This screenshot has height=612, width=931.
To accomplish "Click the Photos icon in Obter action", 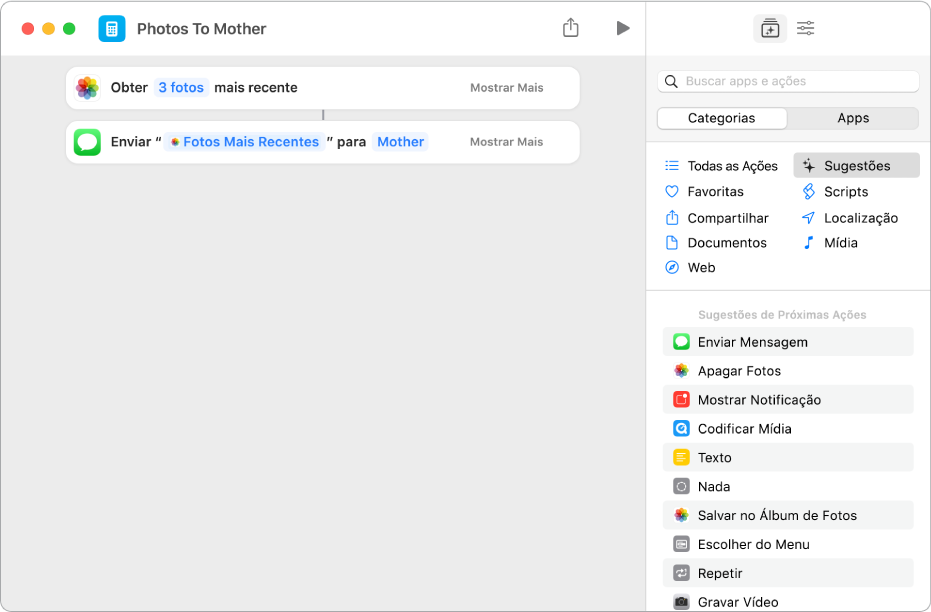I will click(x=88, y=88).
